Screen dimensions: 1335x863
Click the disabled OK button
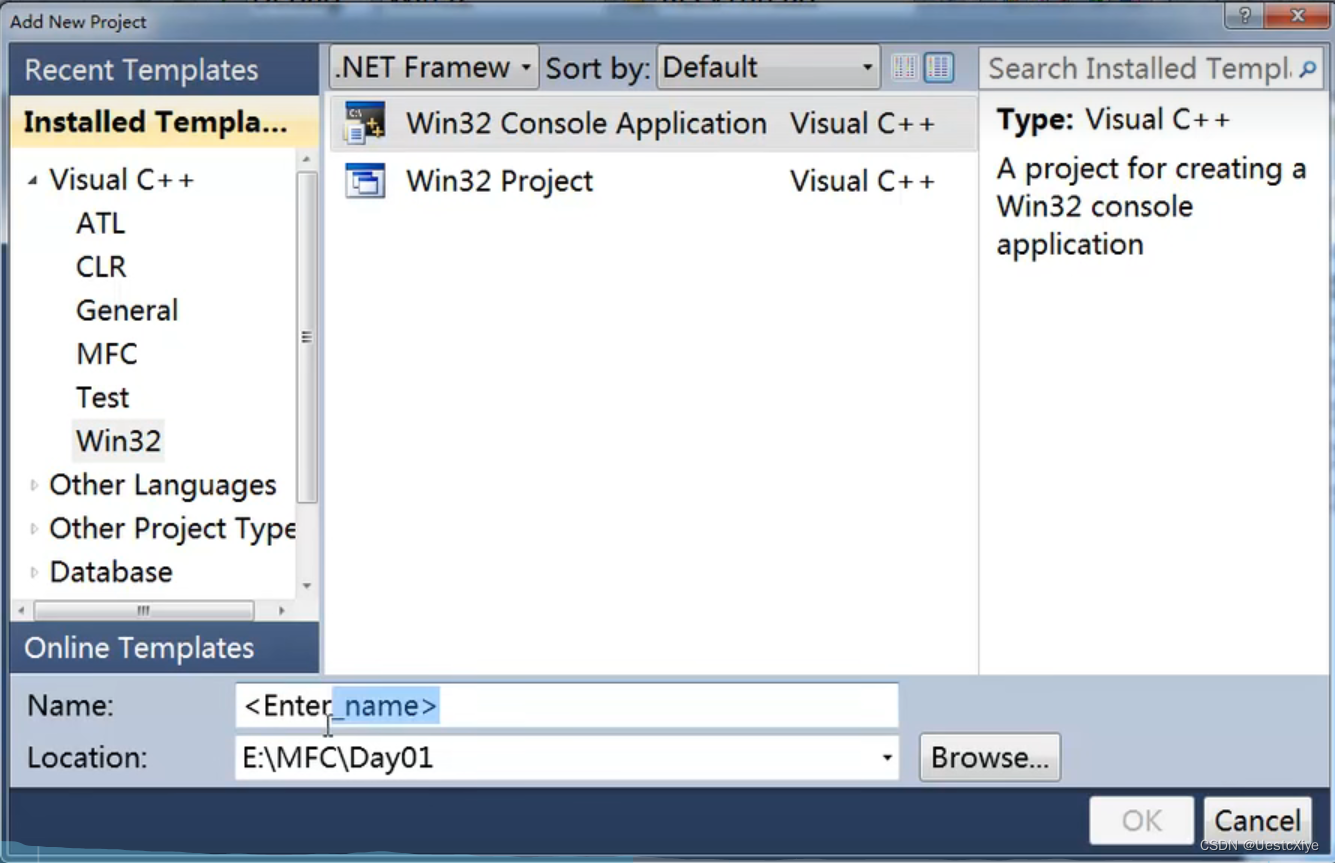[x=1142, y=821]
